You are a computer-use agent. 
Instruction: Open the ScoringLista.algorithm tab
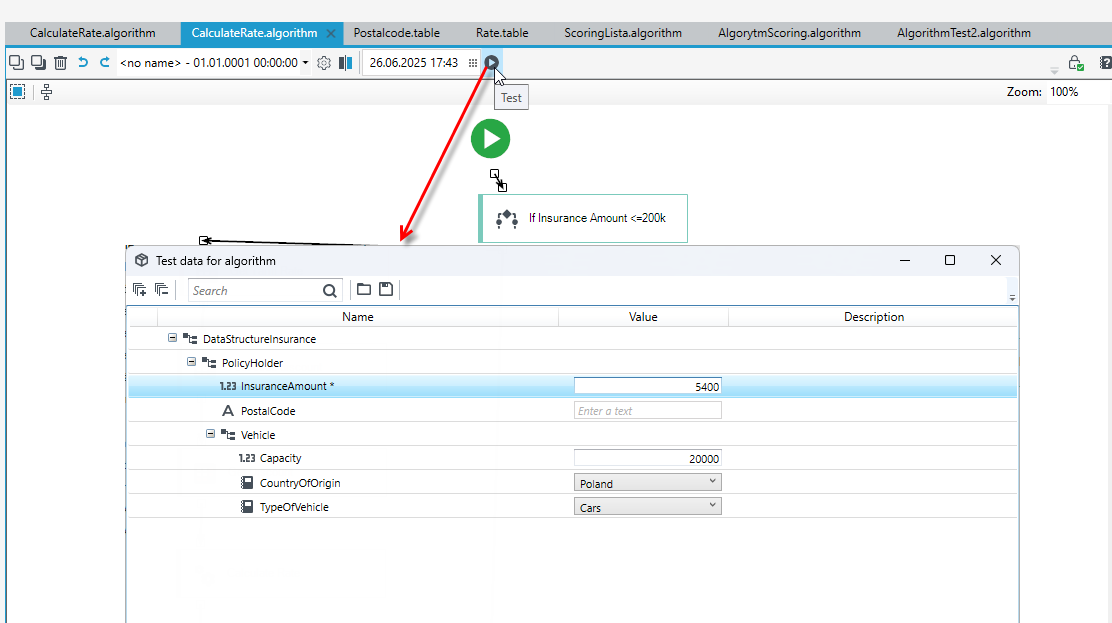[x=623, y=33]
